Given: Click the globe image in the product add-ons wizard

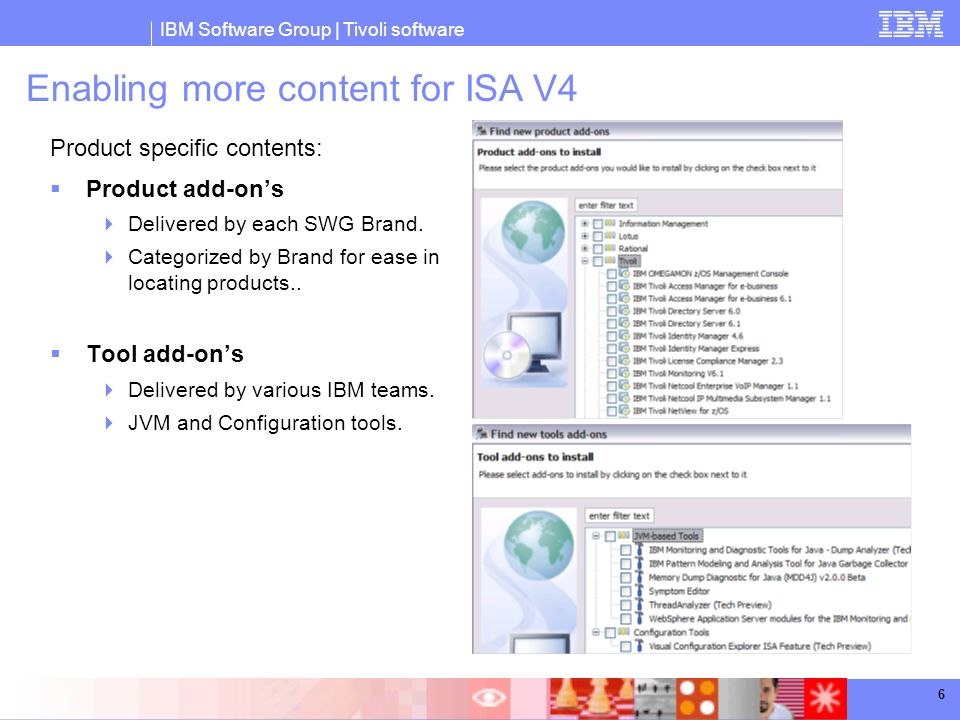Looking at the screenshot, I should [533, 233].
